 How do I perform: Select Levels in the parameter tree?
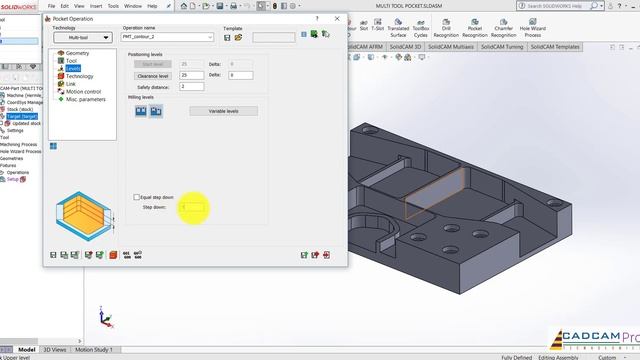[x=73, y=68]
